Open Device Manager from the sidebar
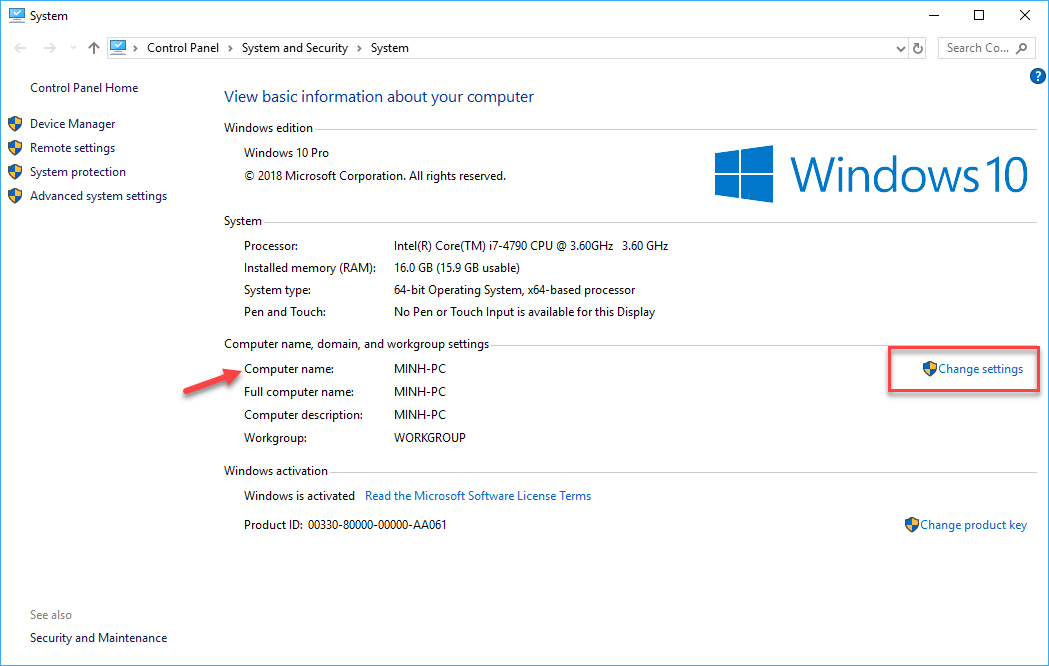Screen dimensions: 1049x666 coord(72,123)
